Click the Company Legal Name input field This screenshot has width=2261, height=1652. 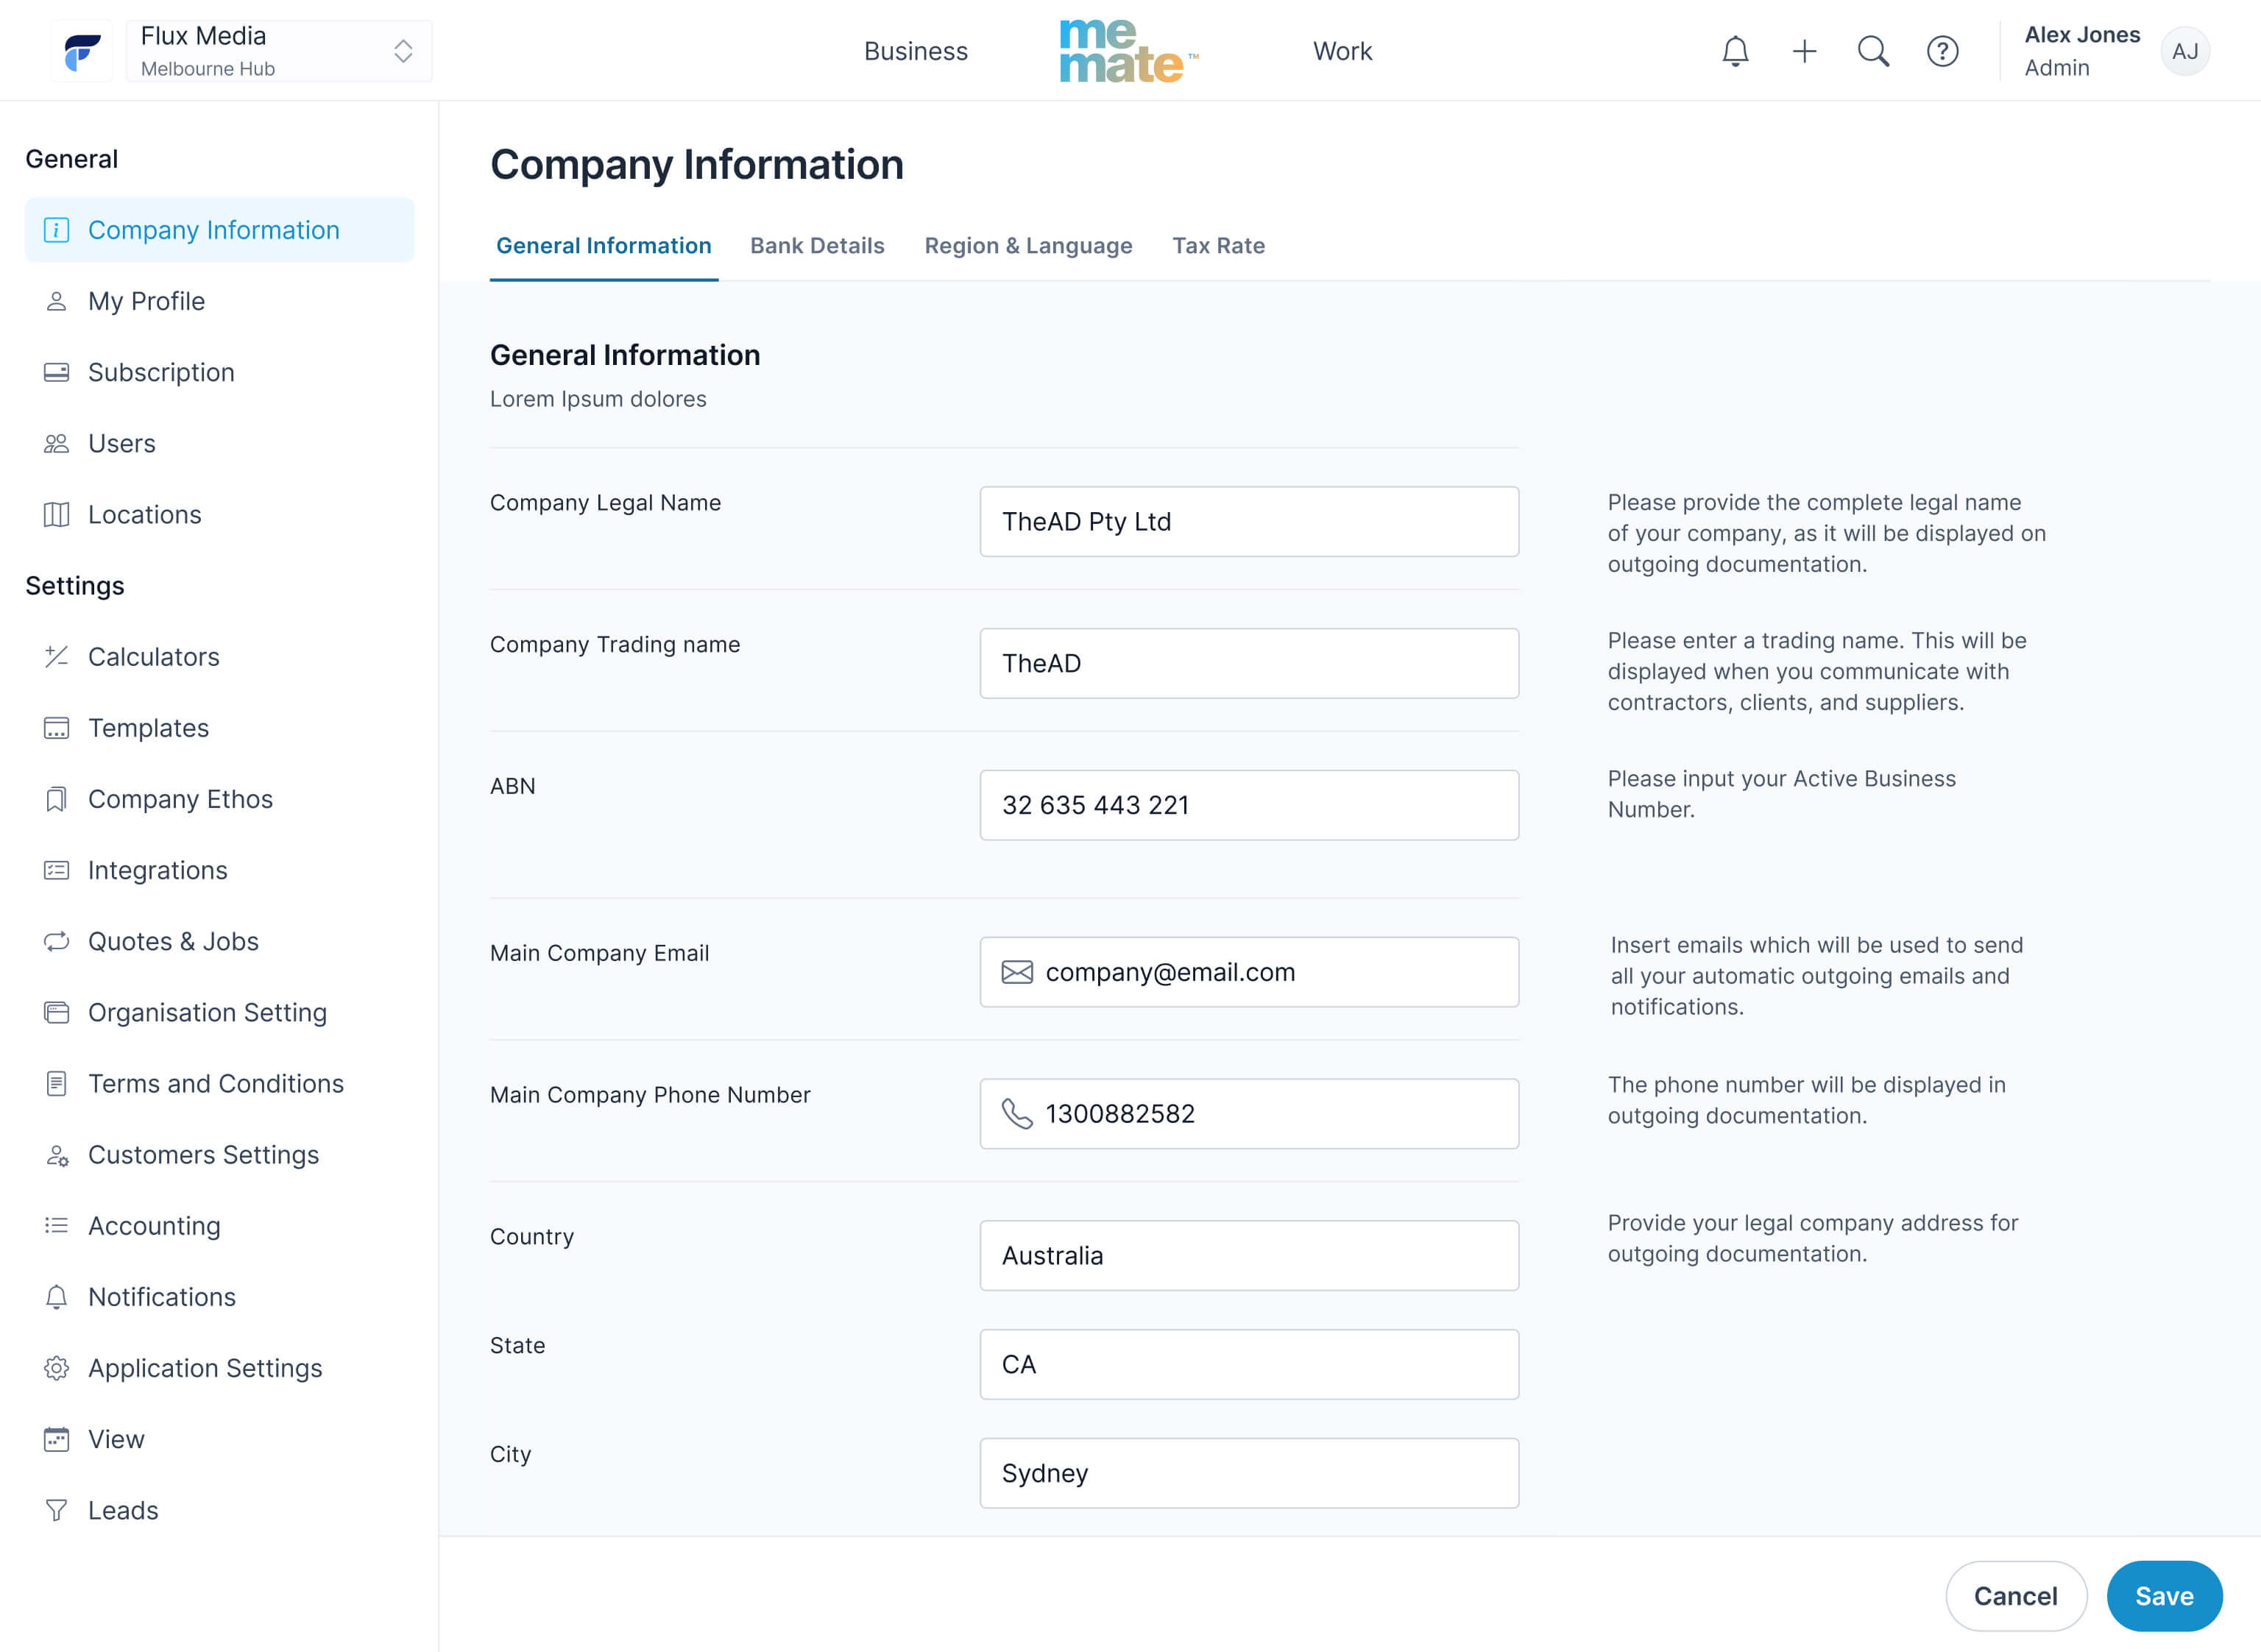pos(1249,521)
